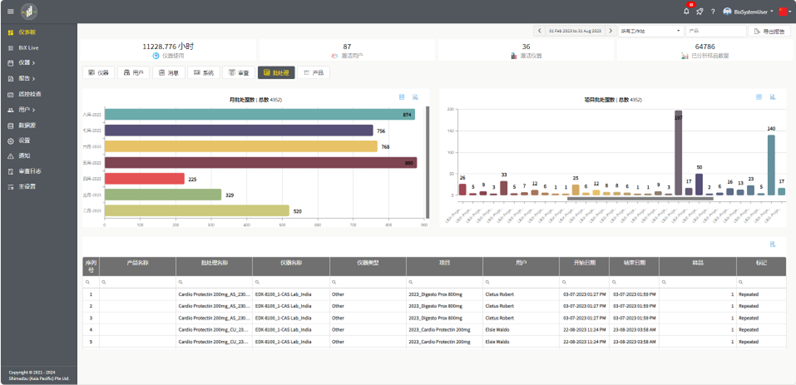This screenshot has height=385, width=796.
Task: Click the blue-grey project bar labeled 140
Action: point(771,165)
